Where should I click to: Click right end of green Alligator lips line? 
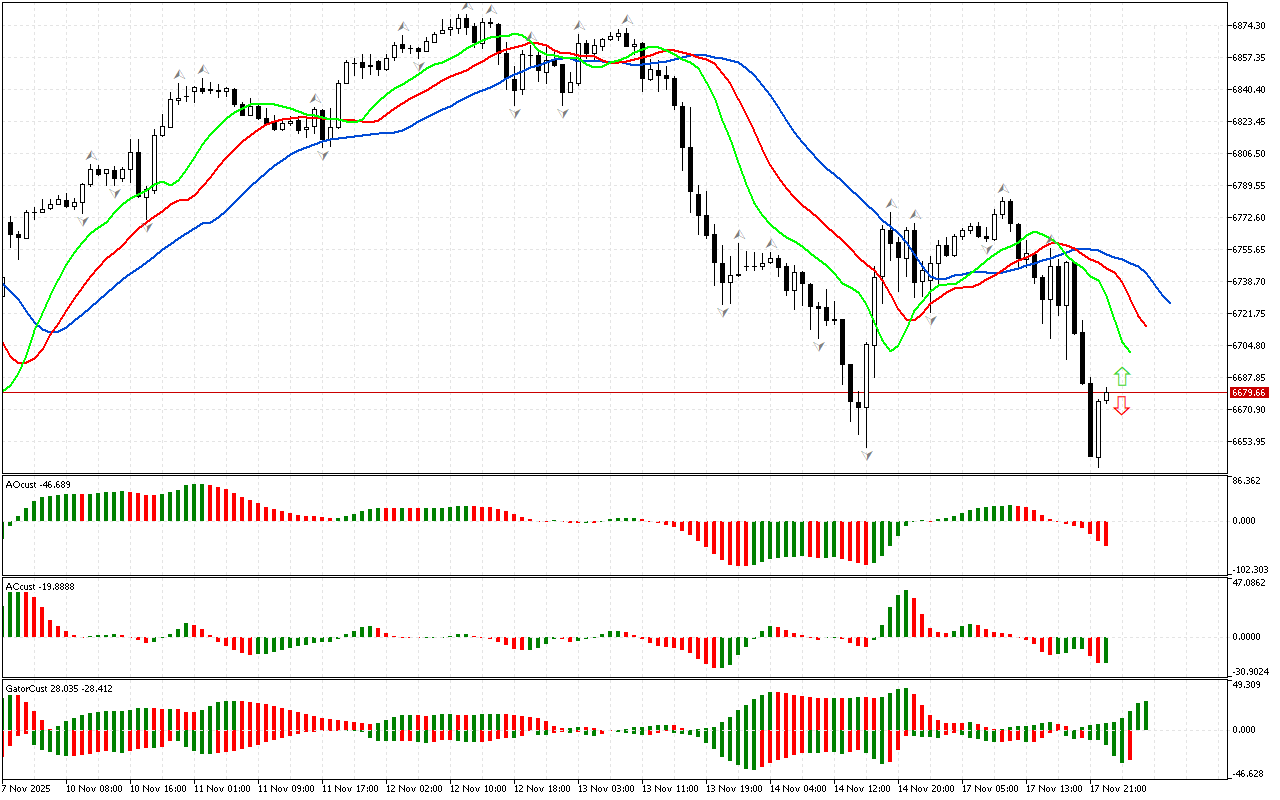point(1129,351)
